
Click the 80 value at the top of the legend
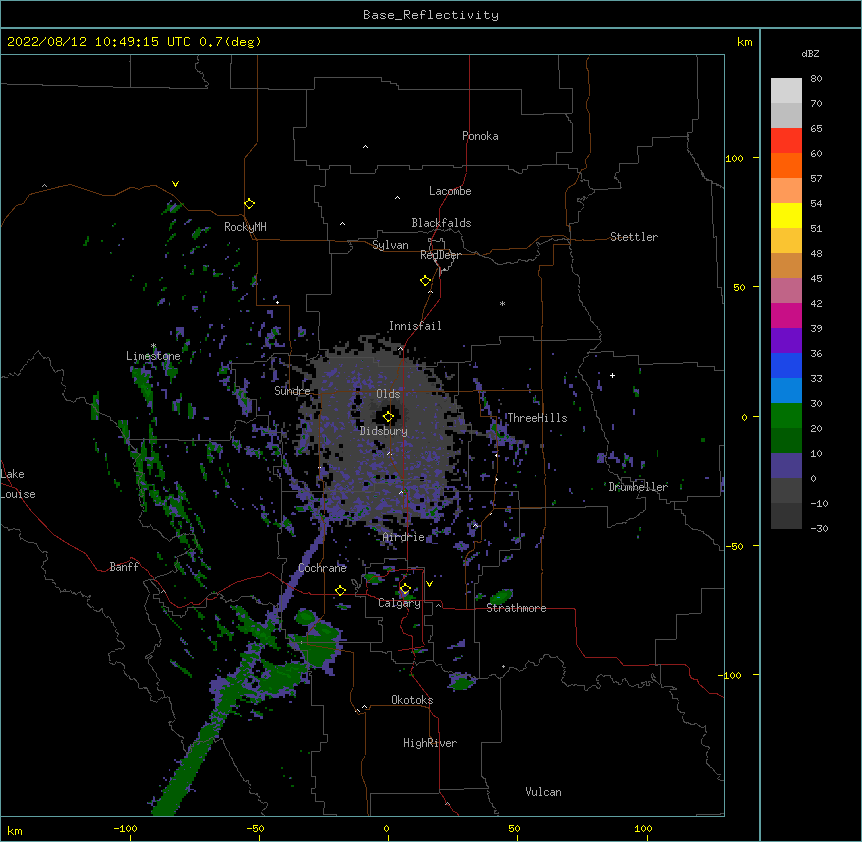[x=816, y=78]
